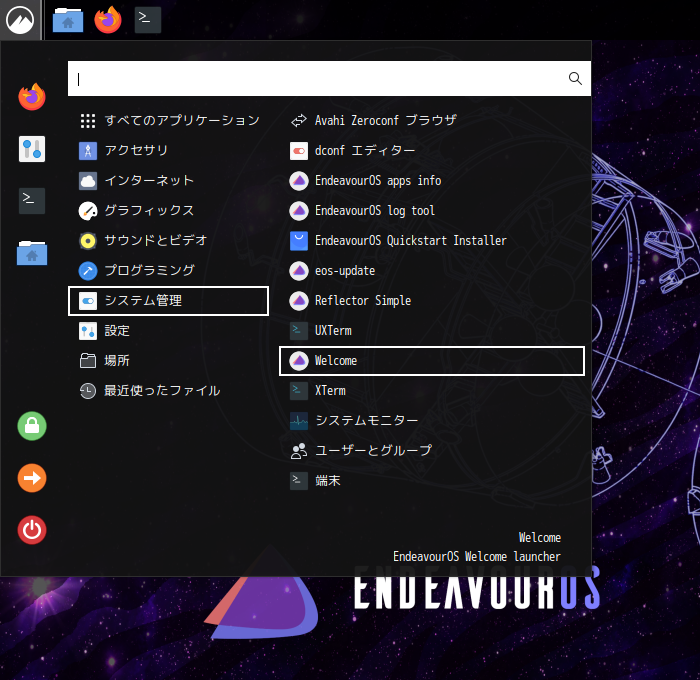Image resolution: width=700 pixels, height=680 pixels.
Task: Open EndeavourOS apps info
Action: (x=432, y=180)
